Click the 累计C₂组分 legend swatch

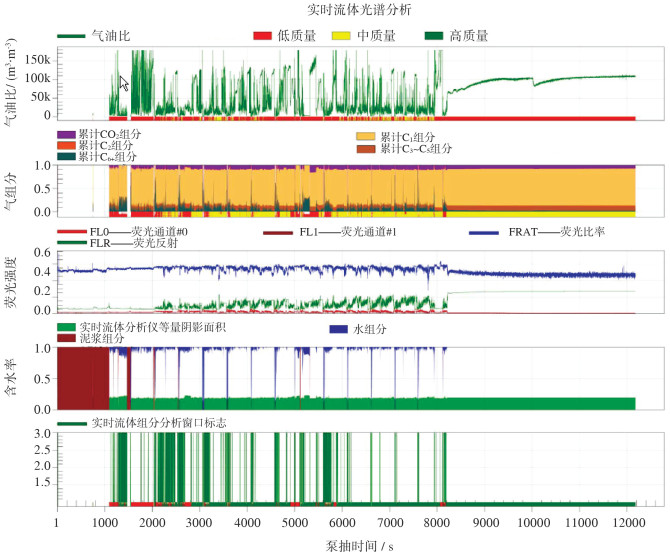[x=66, y=146]
